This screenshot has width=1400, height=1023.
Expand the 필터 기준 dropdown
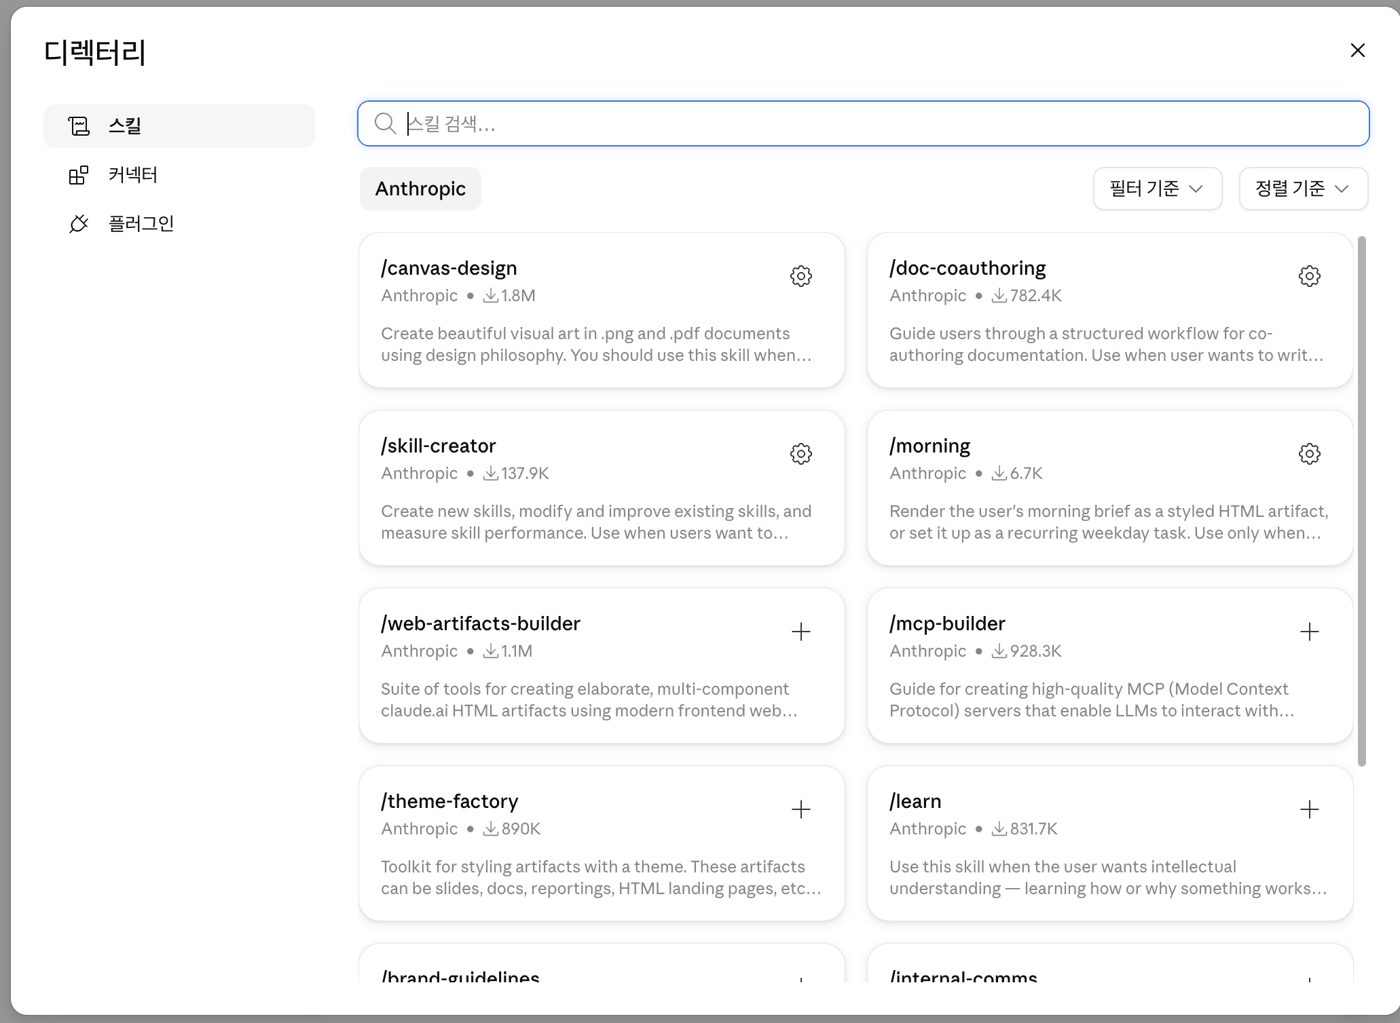click(x=1157, y=189)
